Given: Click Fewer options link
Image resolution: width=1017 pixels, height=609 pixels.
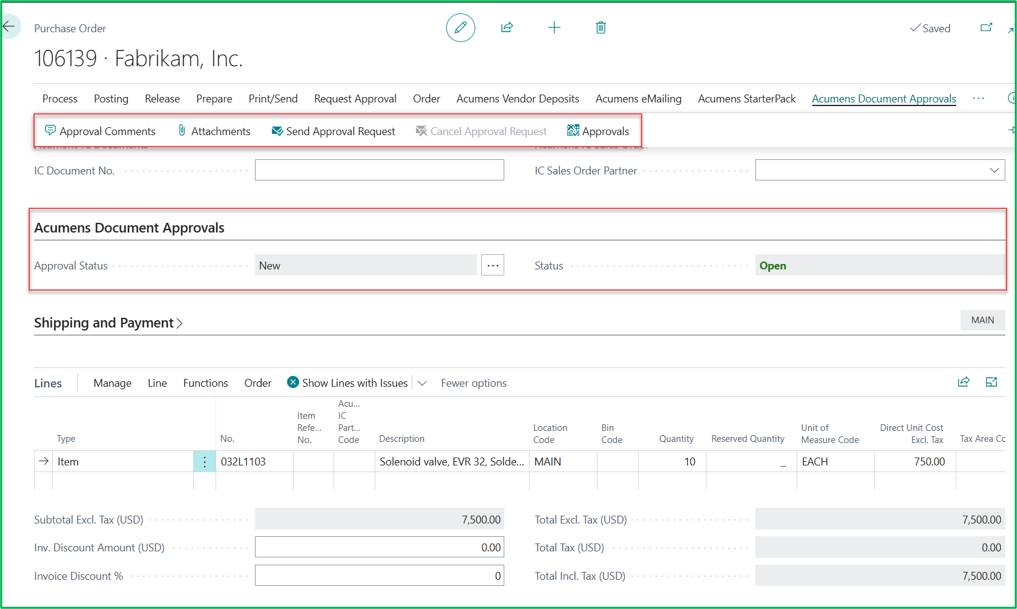Looking at the screenshot, I should [x=473, y=383].
